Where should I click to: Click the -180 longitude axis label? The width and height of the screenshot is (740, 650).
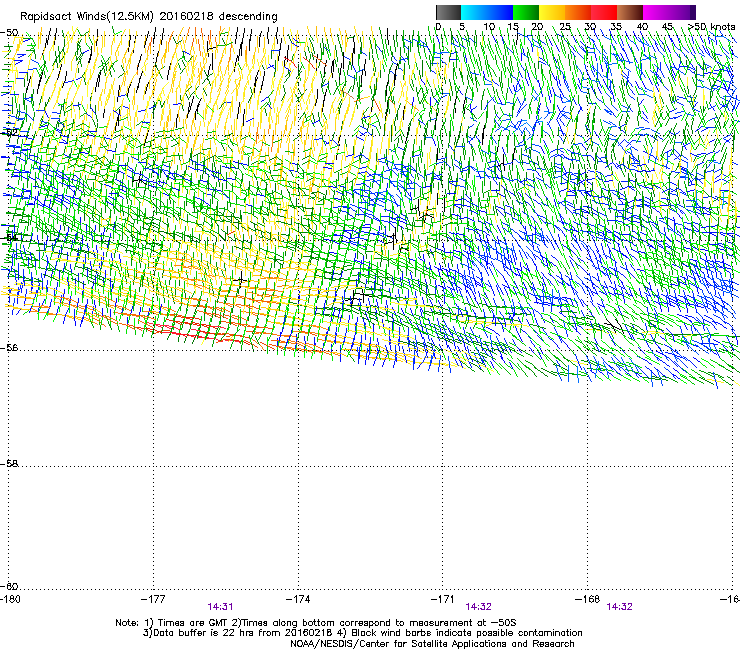10,599
